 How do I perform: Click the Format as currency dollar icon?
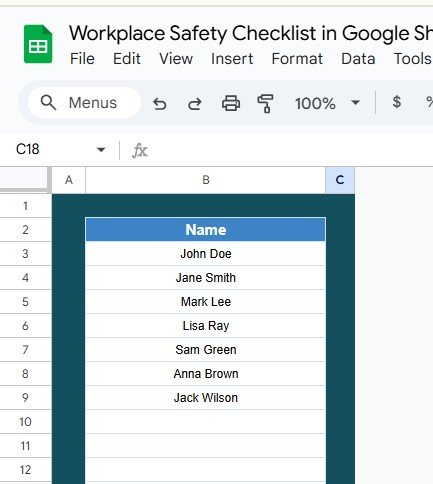point(396,102)
